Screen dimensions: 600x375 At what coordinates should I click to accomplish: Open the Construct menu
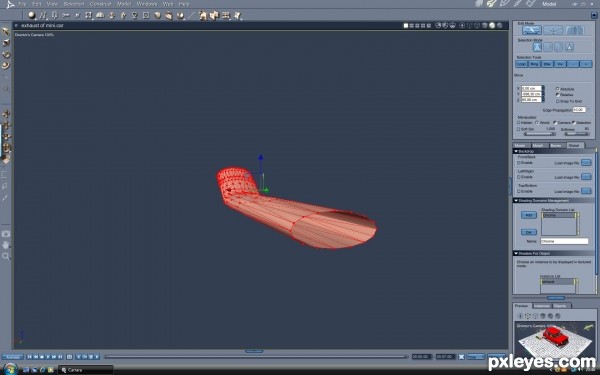100,4
